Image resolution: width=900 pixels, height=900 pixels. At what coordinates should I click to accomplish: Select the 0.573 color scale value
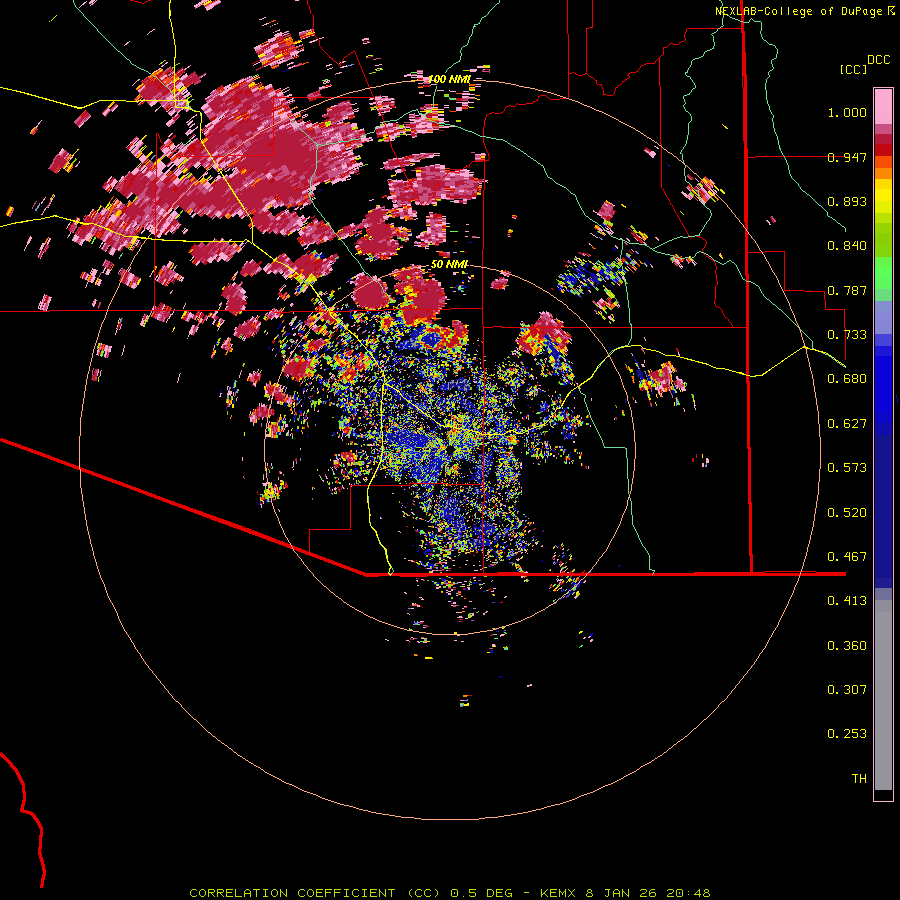tap(847, 468)
